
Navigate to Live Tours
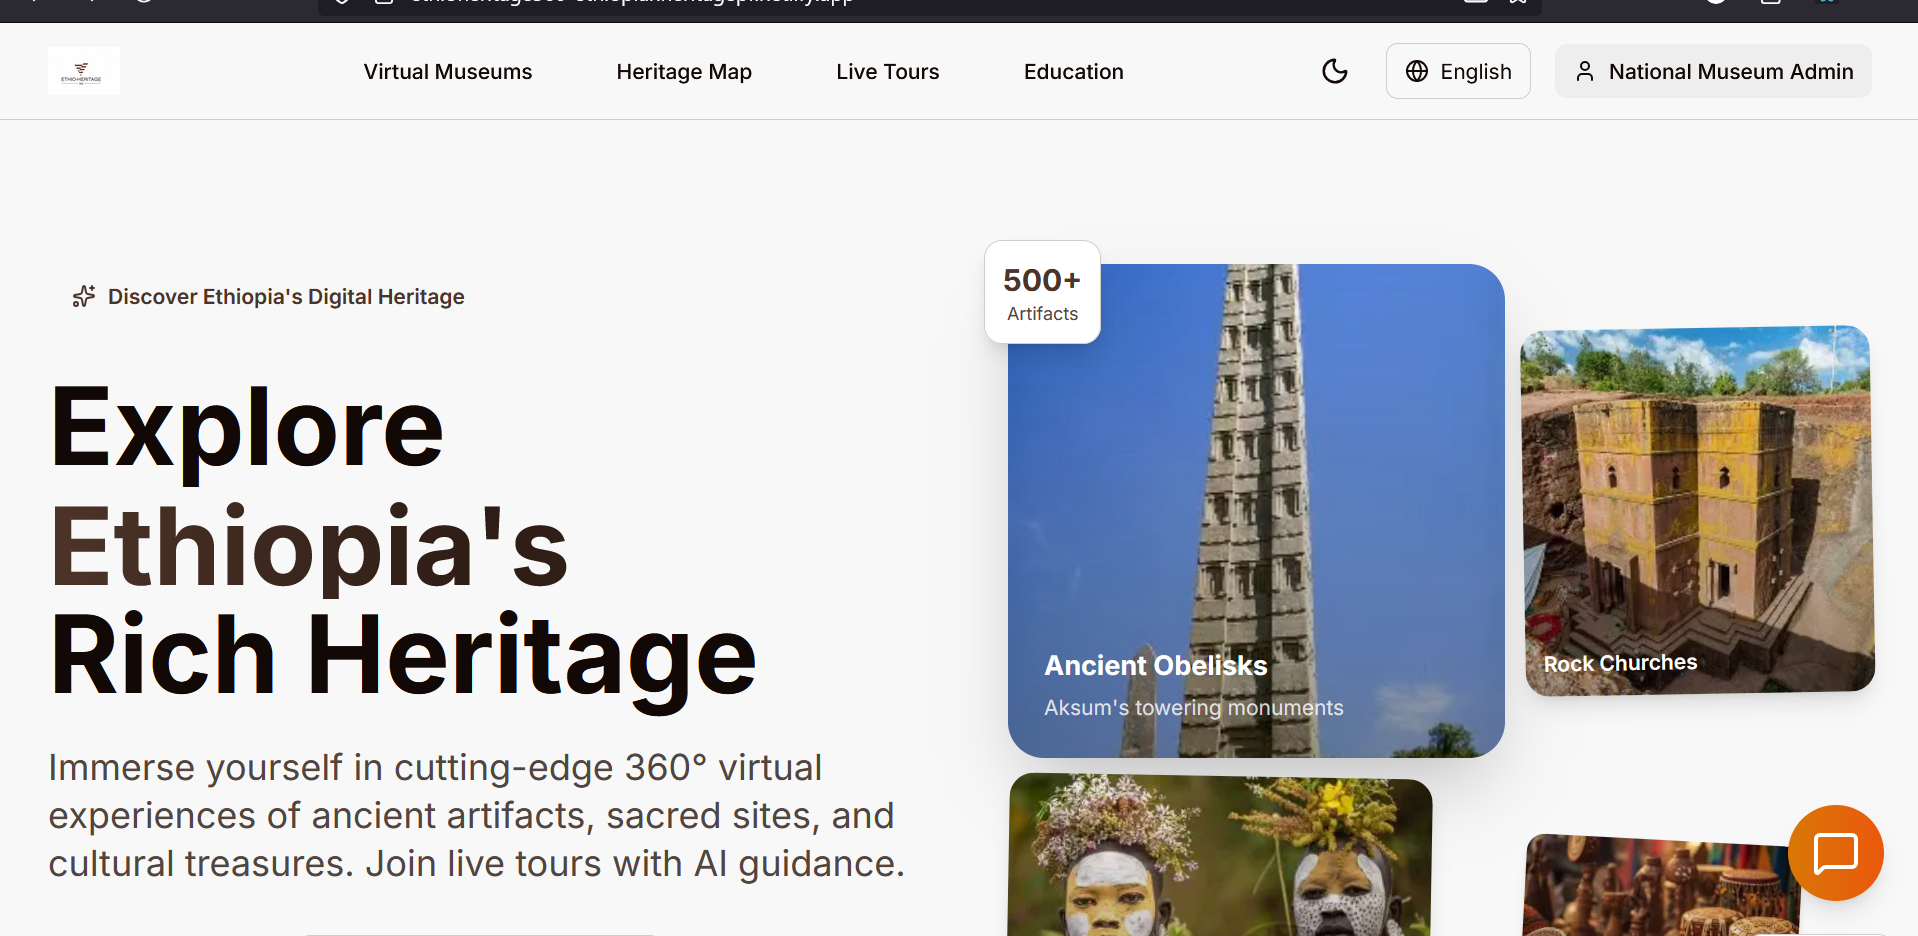(x=888, y=72)
